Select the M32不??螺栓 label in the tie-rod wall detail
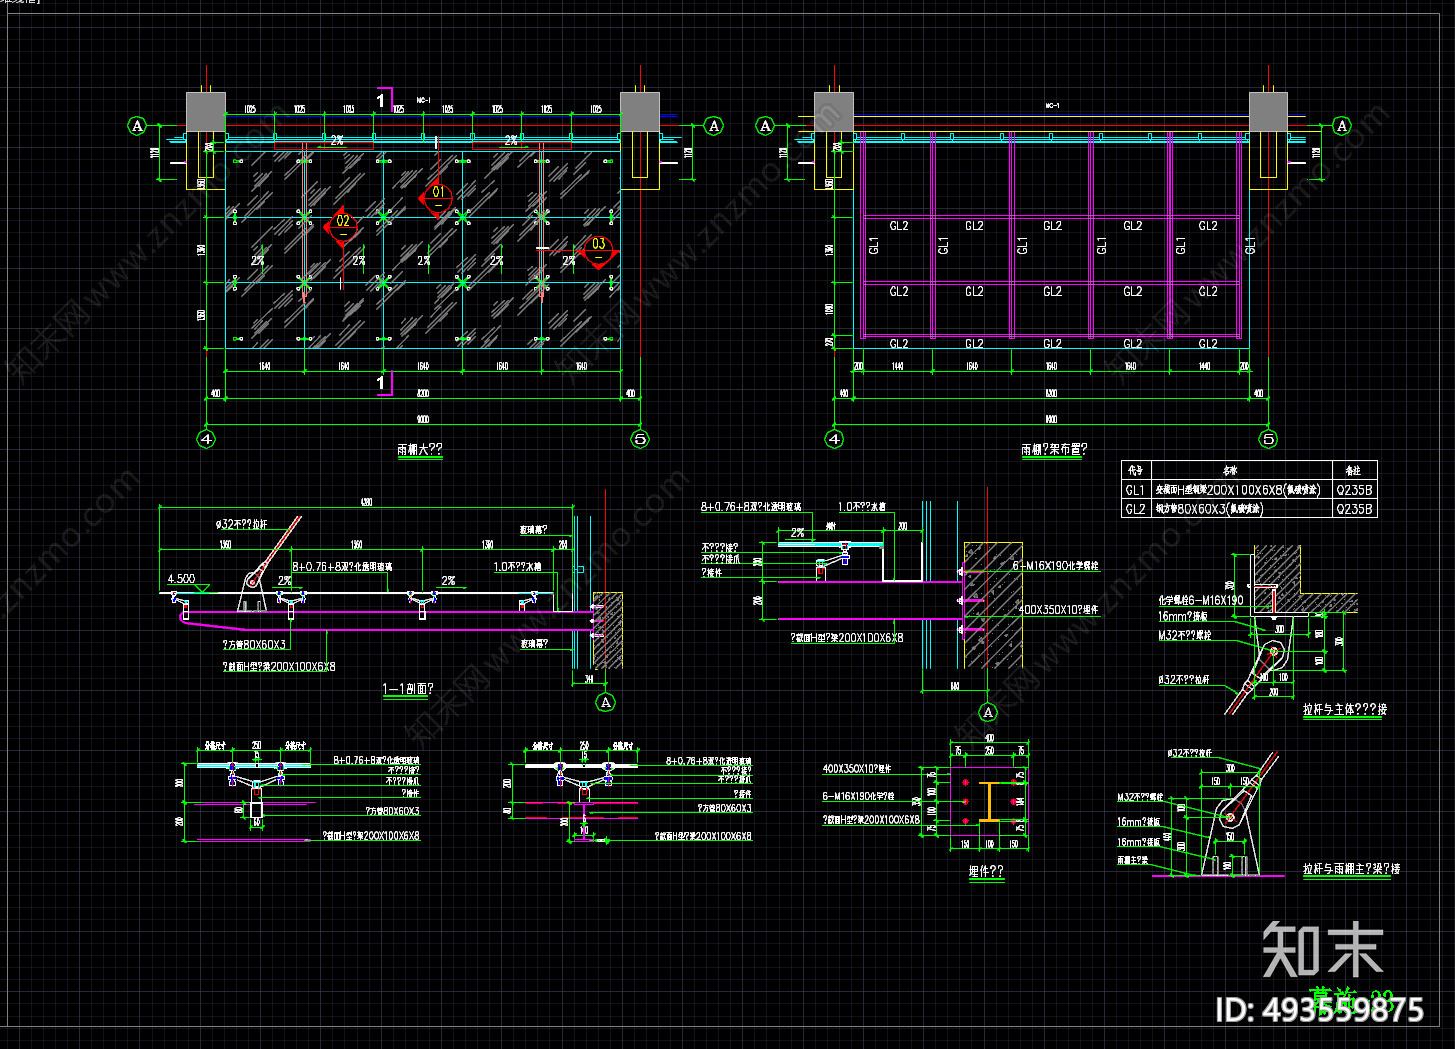The height and width of the screenshot is (1049, 1455). [x=1184, y=635]
